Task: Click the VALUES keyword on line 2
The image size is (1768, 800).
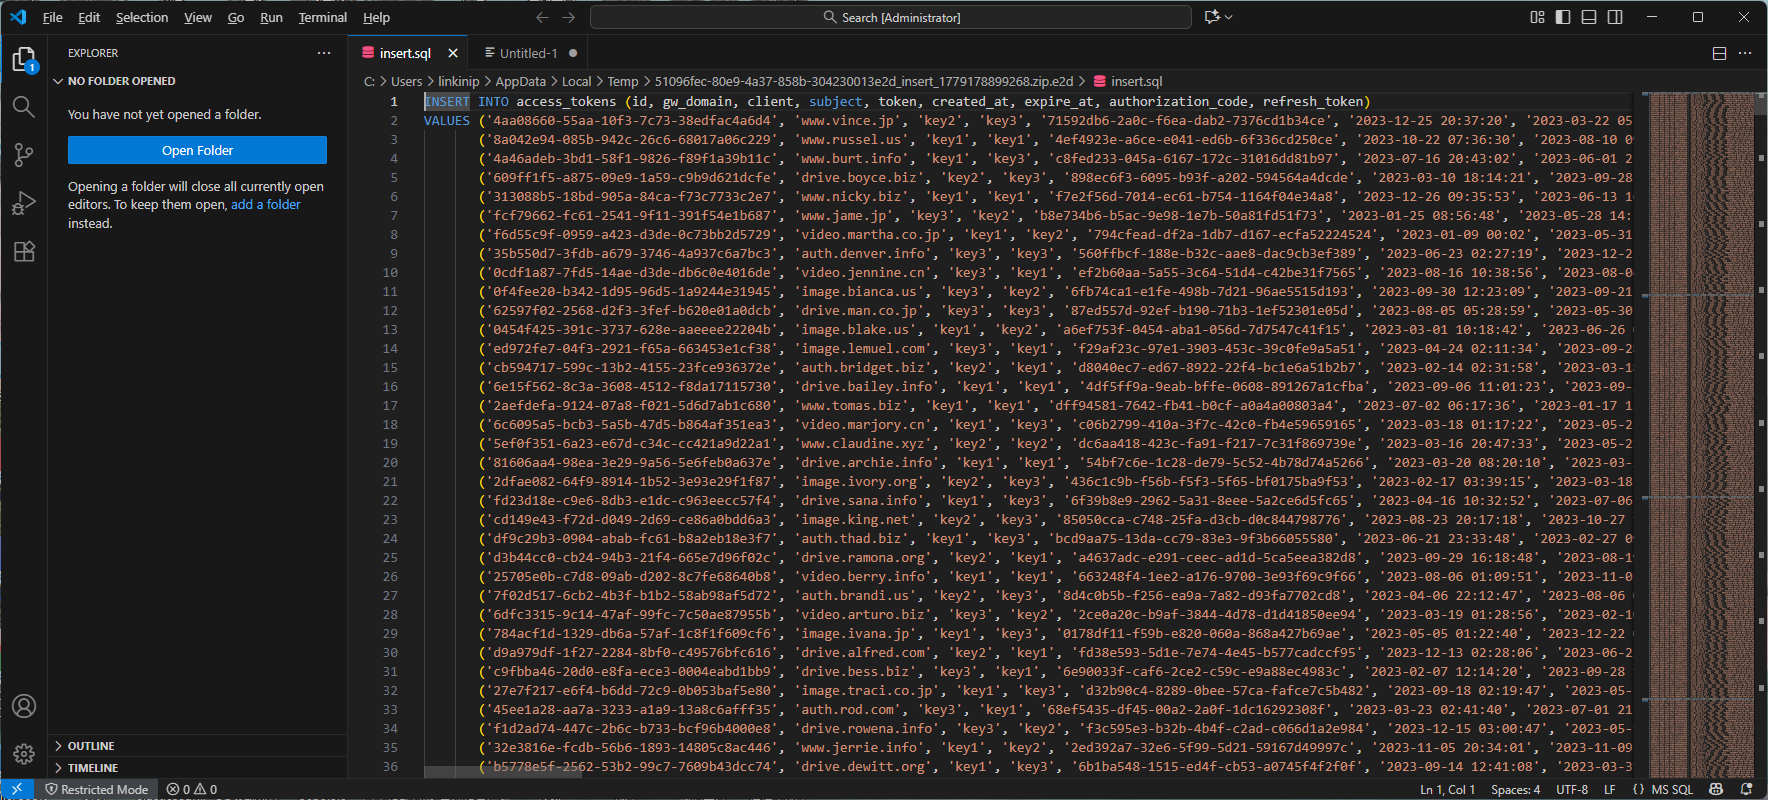Action: click(447, 120)
